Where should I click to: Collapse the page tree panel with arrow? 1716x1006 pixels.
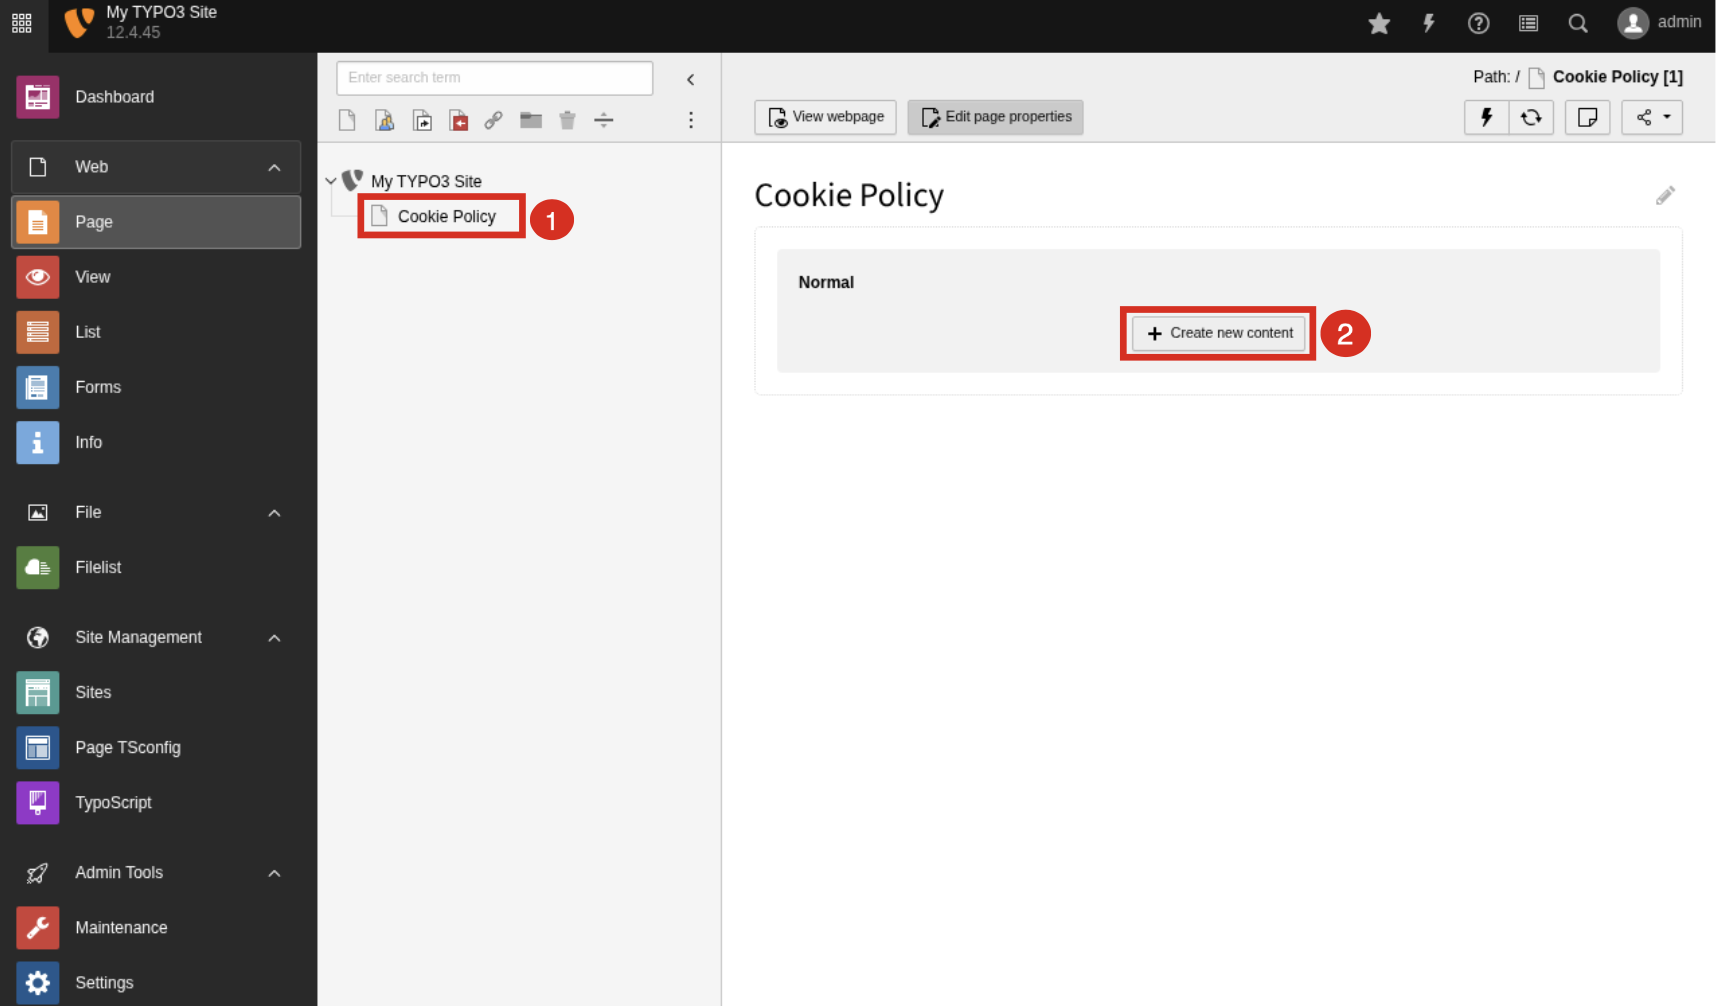tap(690, 79)
